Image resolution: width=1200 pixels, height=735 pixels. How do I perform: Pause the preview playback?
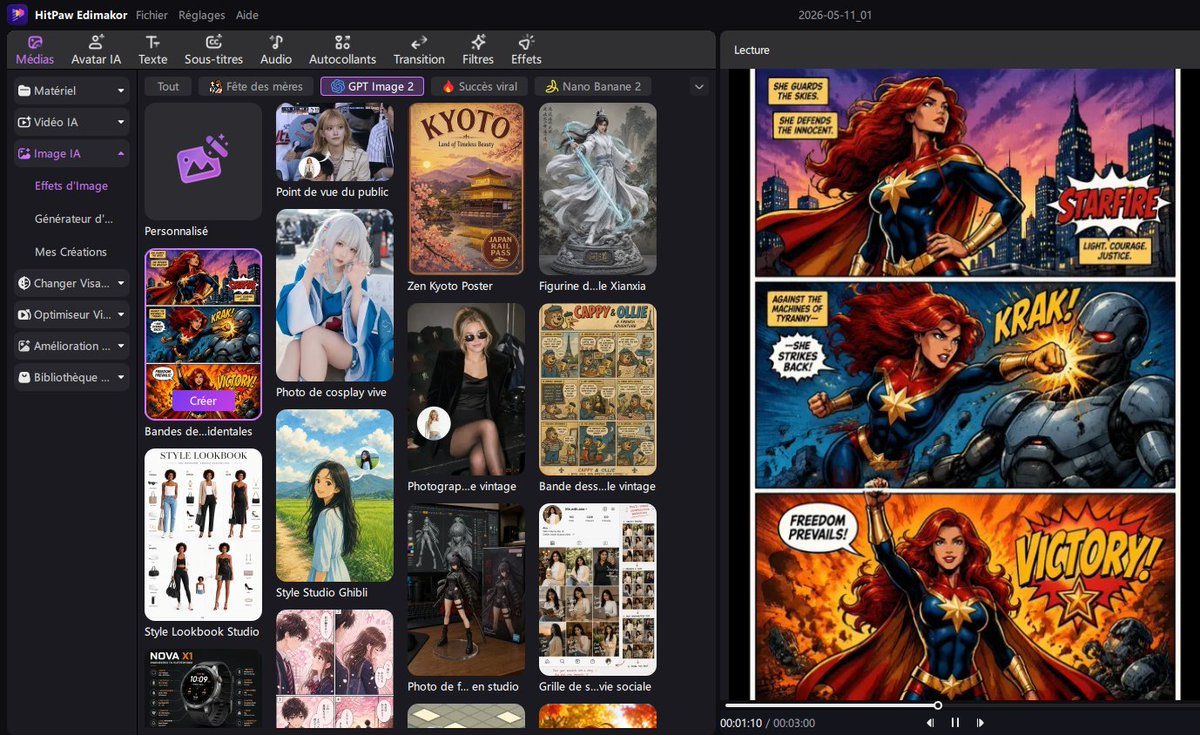[955, 722]
